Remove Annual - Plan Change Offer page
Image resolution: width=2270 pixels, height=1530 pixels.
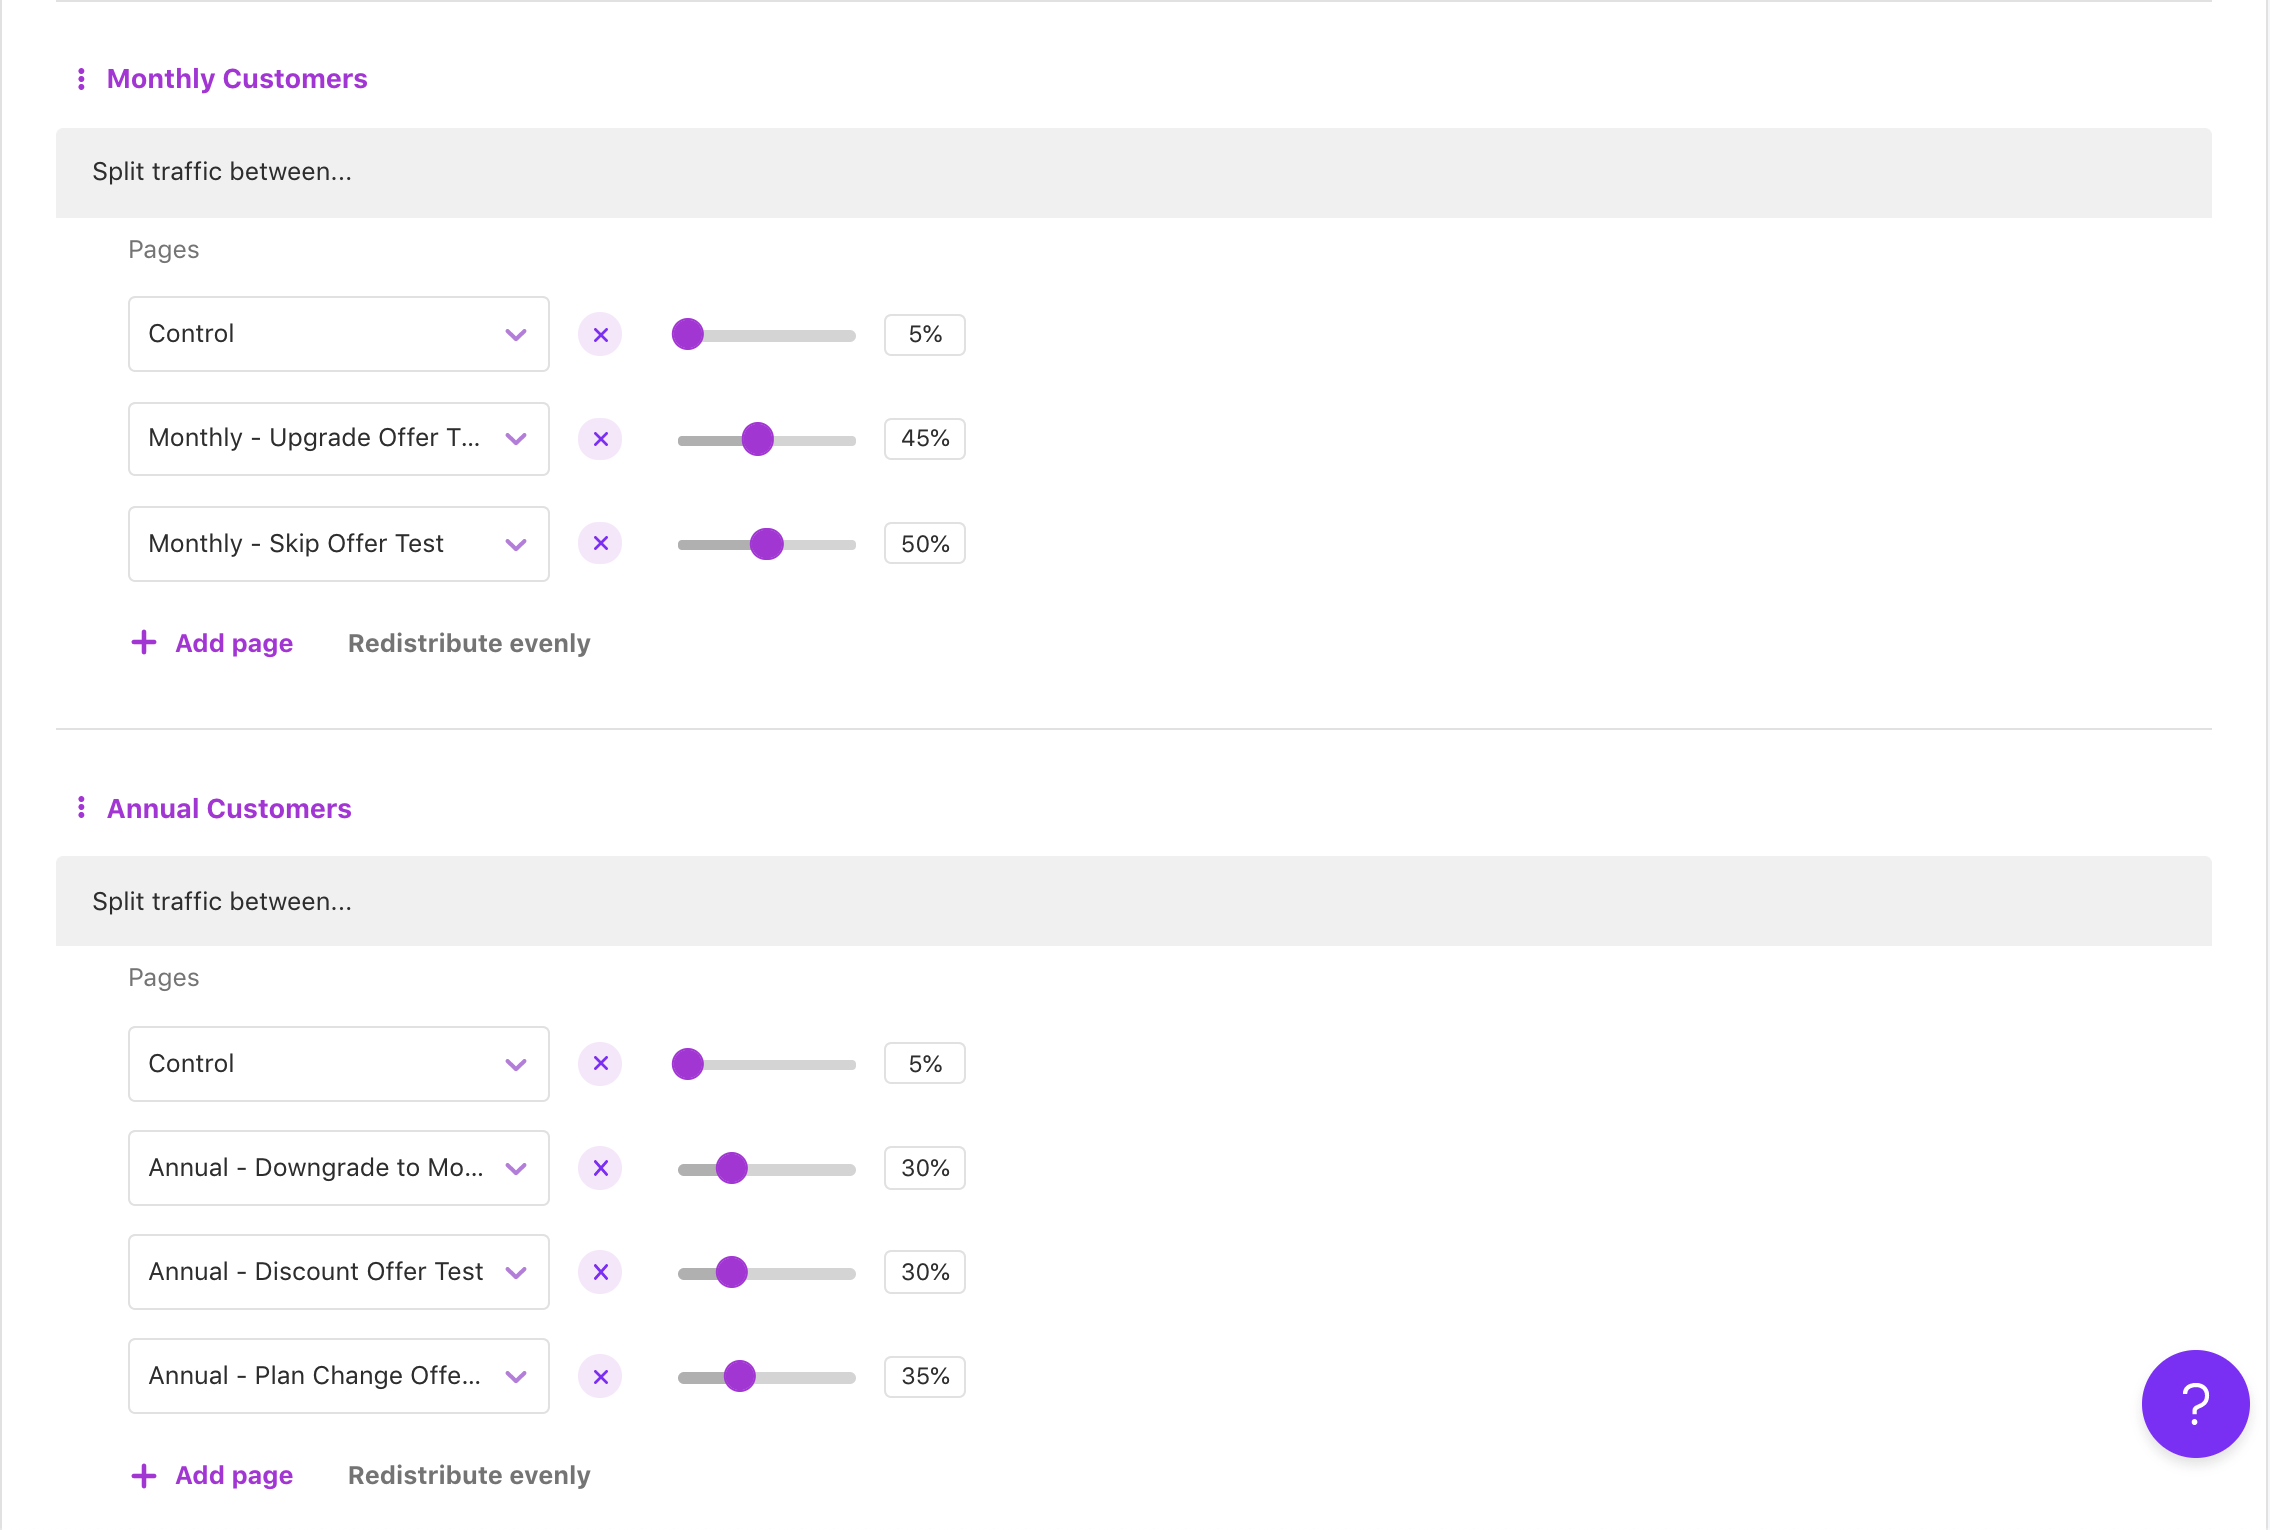[x=600, y=1377]
